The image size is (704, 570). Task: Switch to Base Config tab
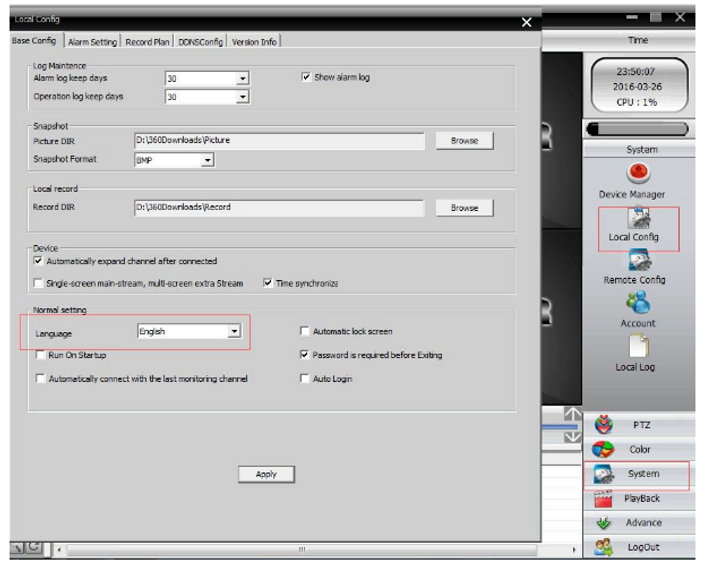click(x=34, y=41)
